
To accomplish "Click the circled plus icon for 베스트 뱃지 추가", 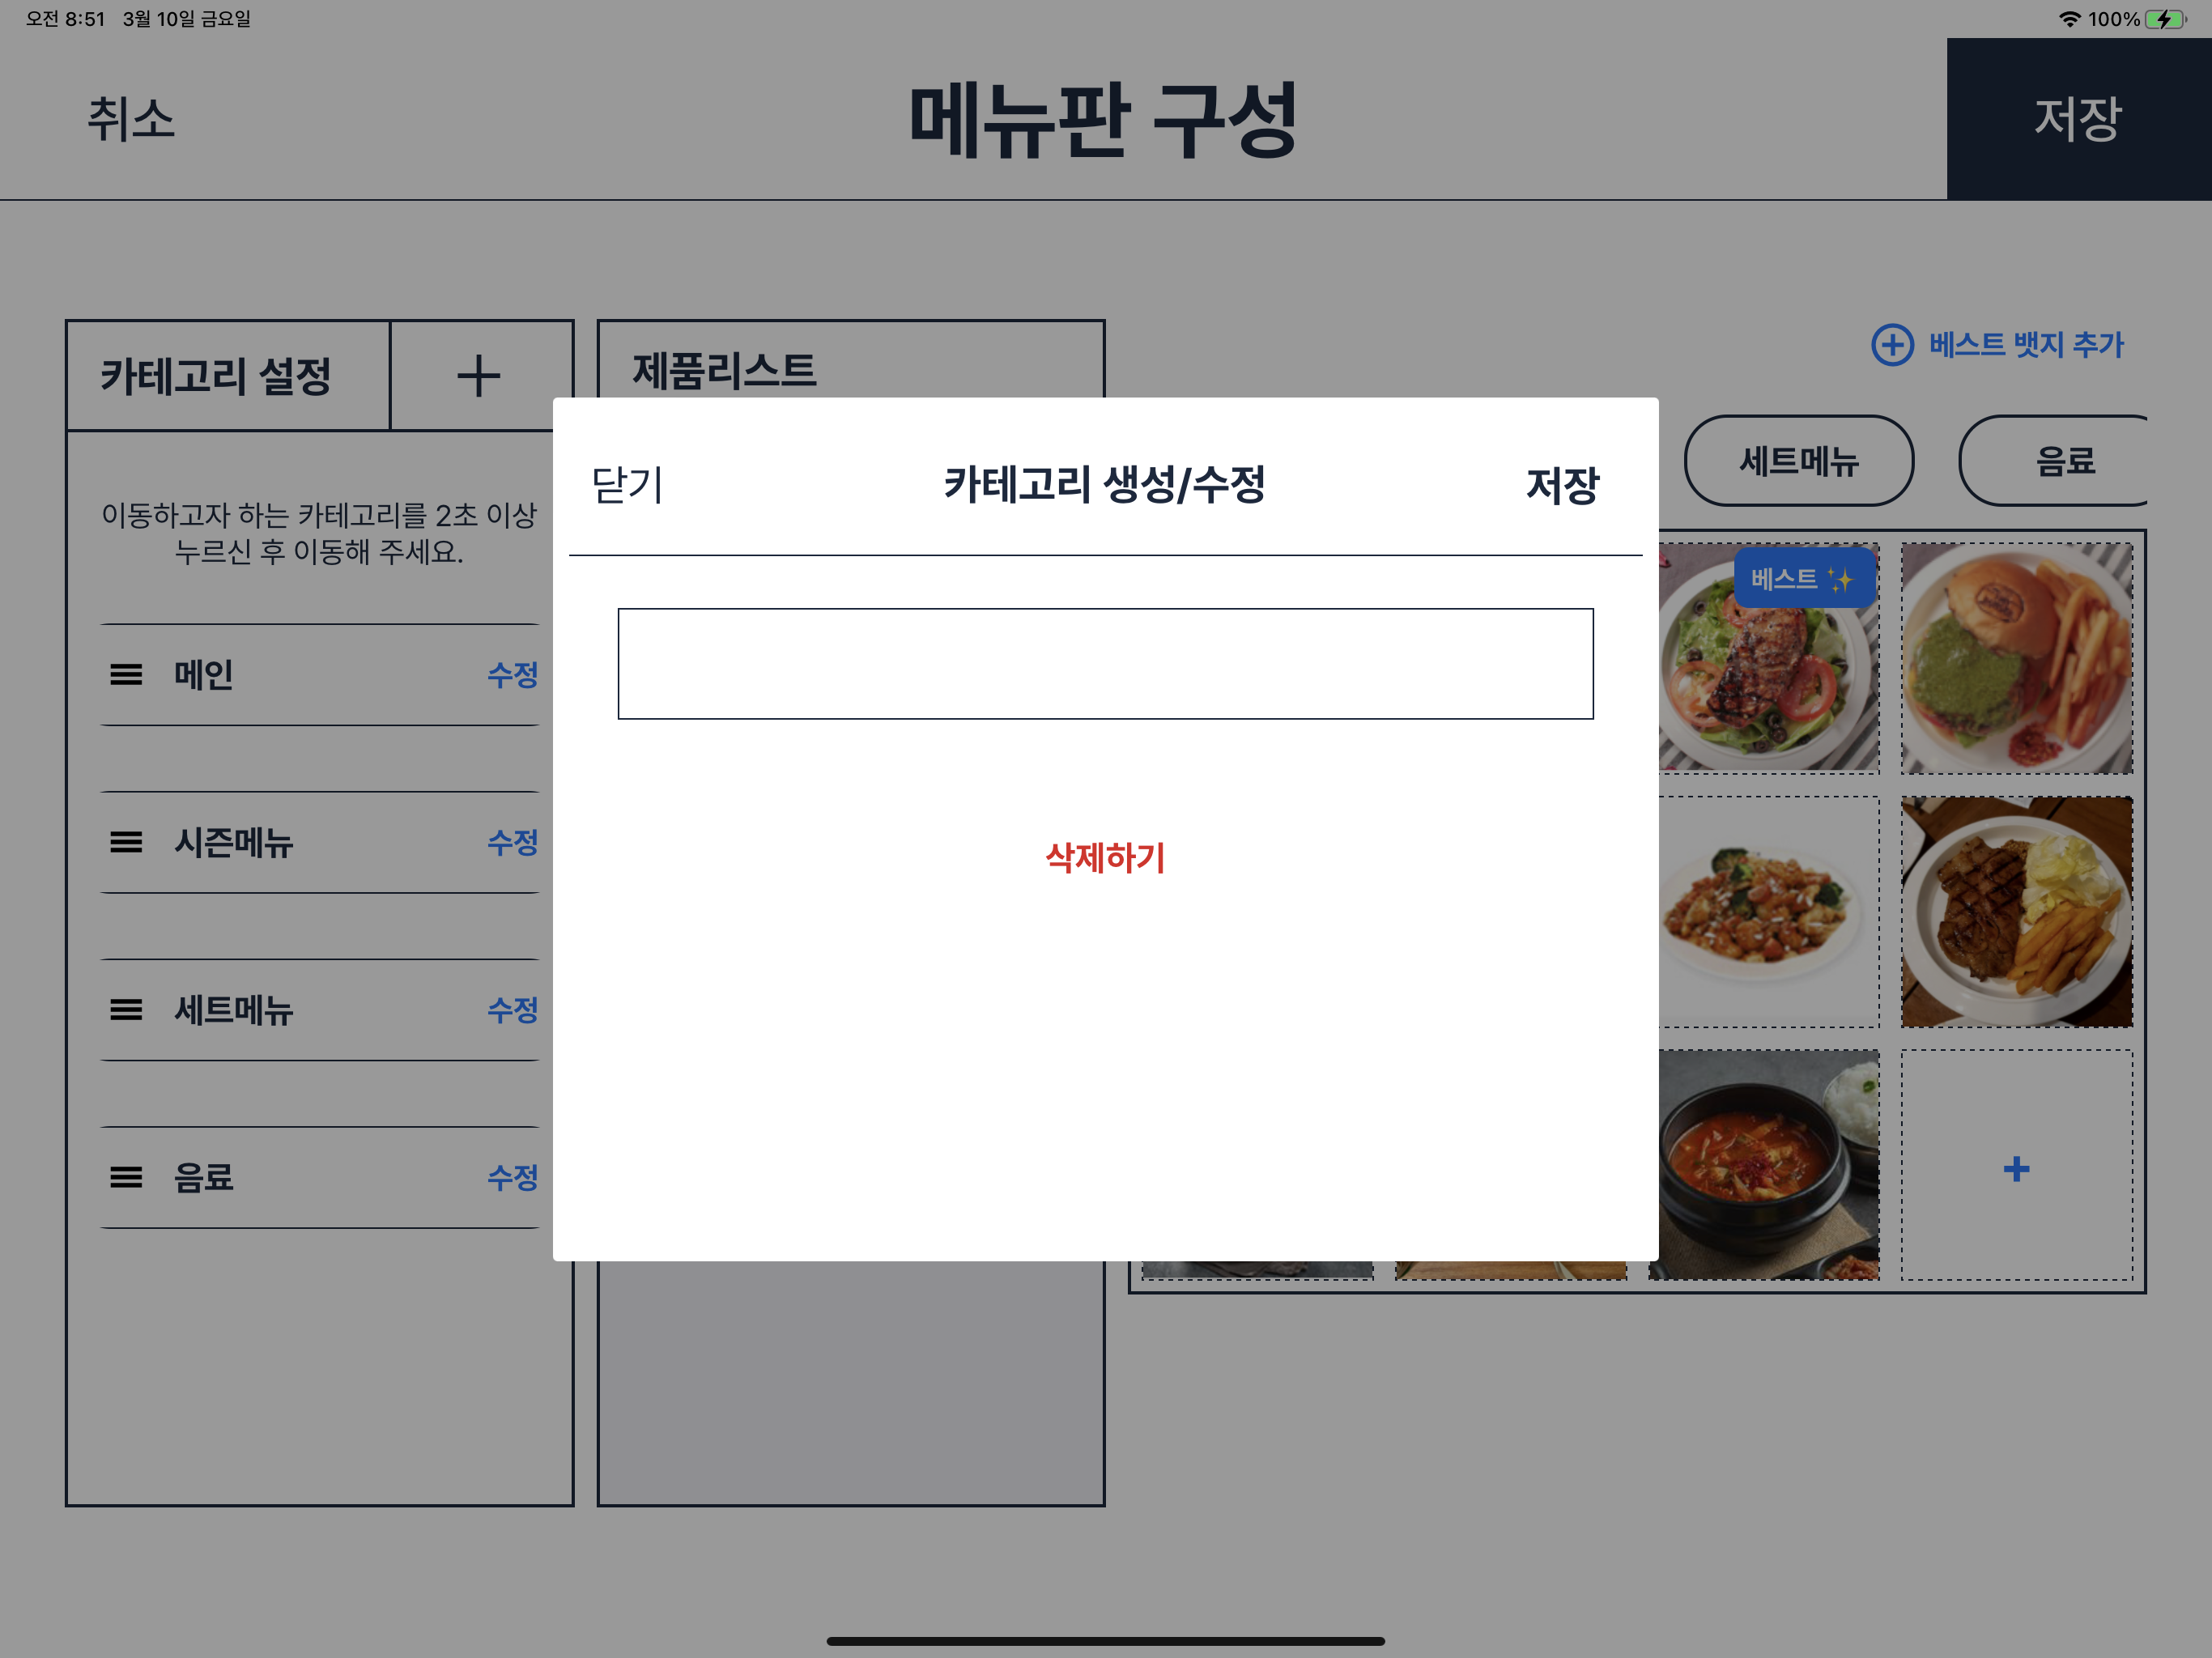I will click(x=1892, y=345).
